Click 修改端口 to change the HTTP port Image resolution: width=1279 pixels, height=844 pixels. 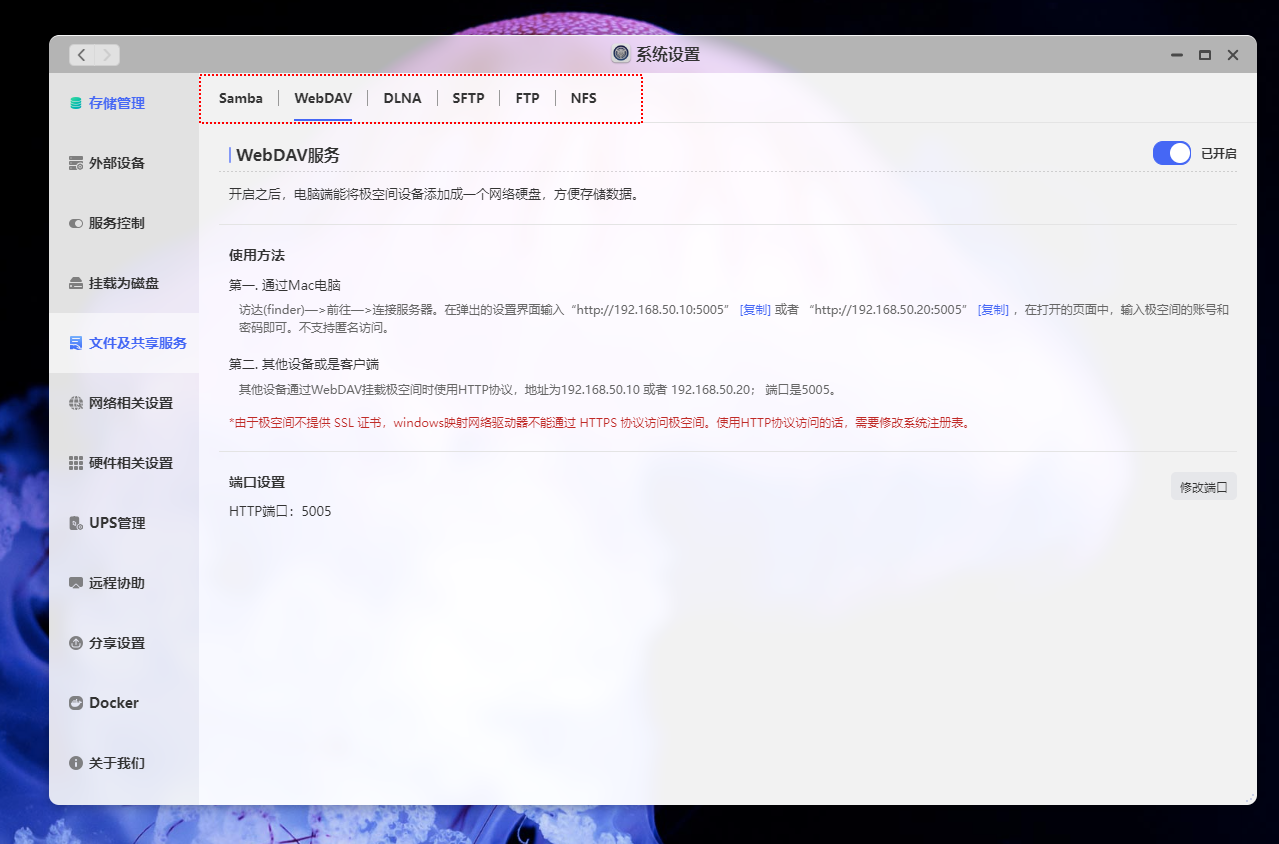[1203, 485]
